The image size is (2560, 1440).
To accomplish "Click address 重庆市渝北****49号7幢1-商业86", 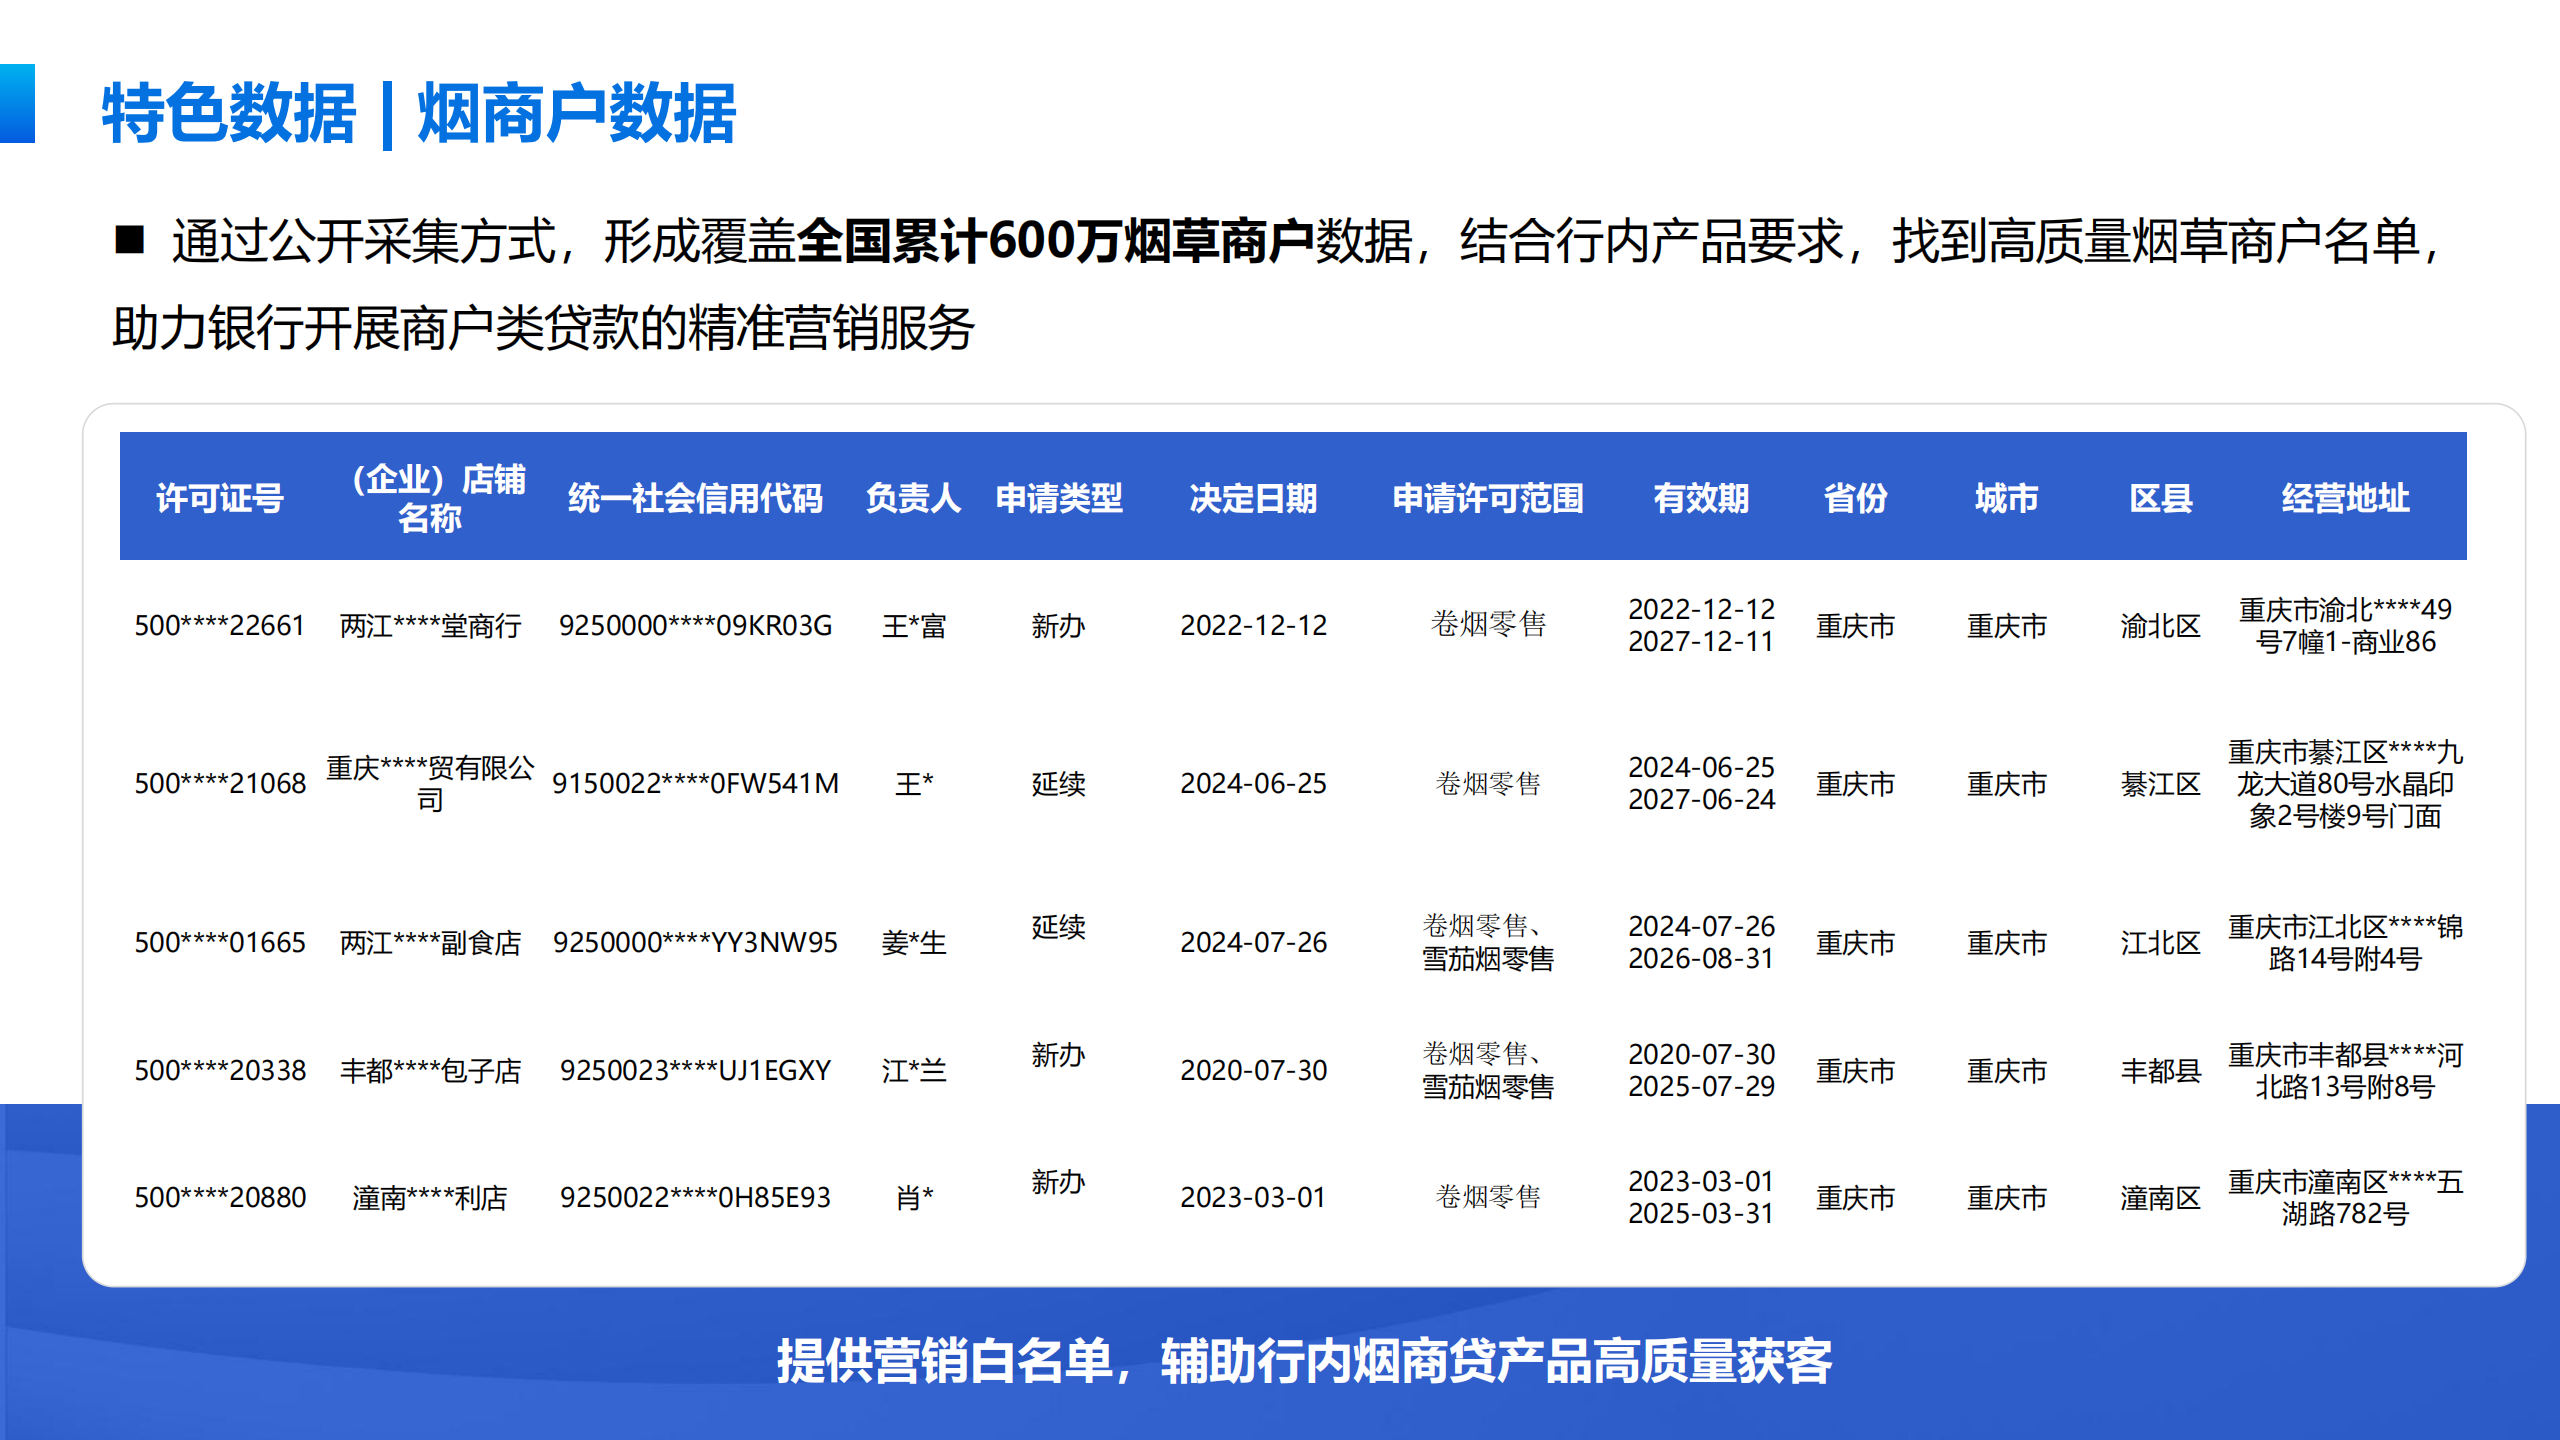I will [x=2345, y=626].
